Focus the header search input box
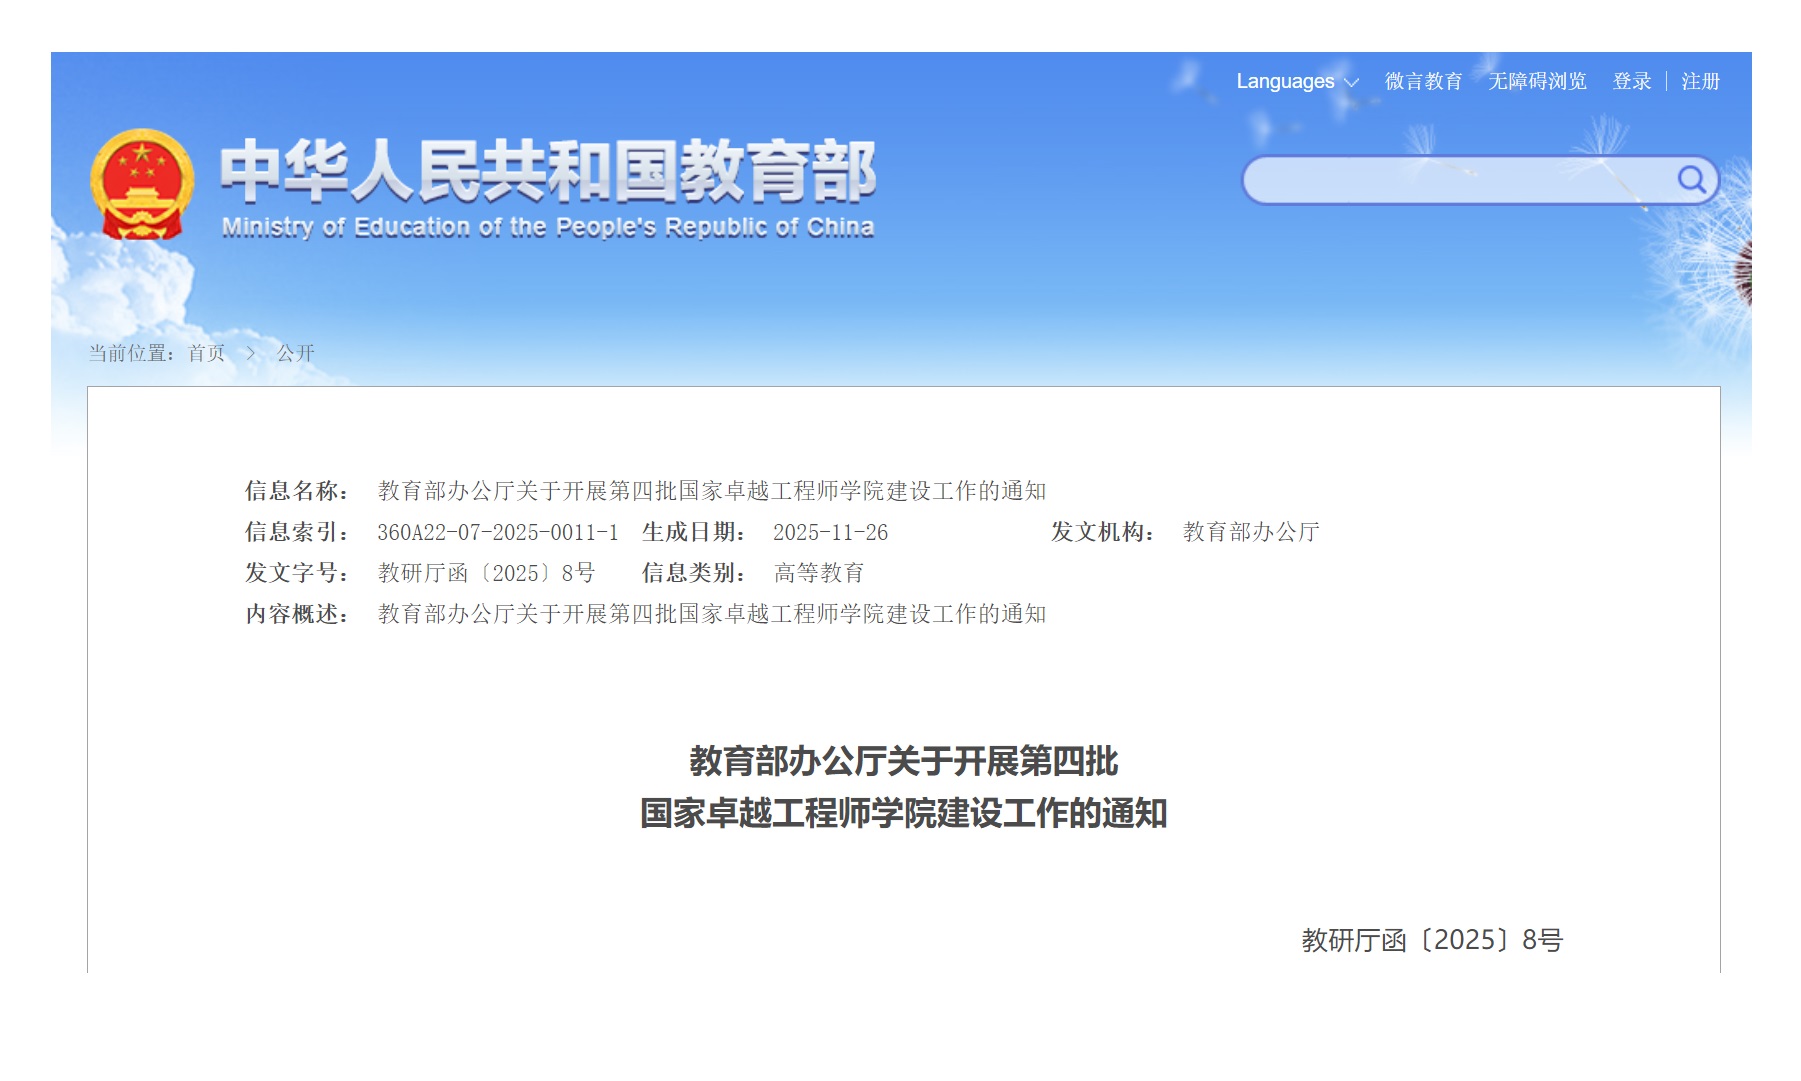 click(1455, 181)
